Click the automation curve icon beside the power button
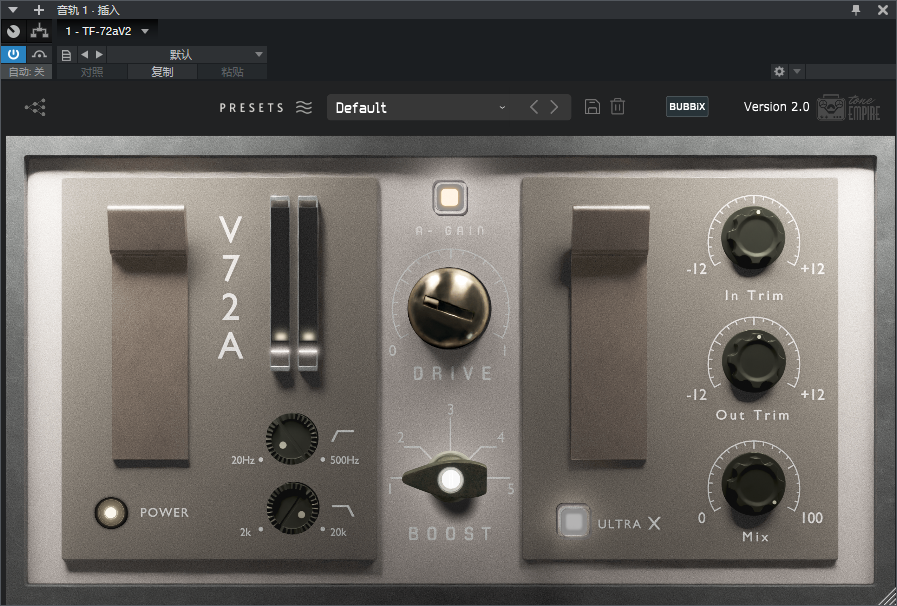The height and width of the screenshot is (606, 897). tap(39, 54)
